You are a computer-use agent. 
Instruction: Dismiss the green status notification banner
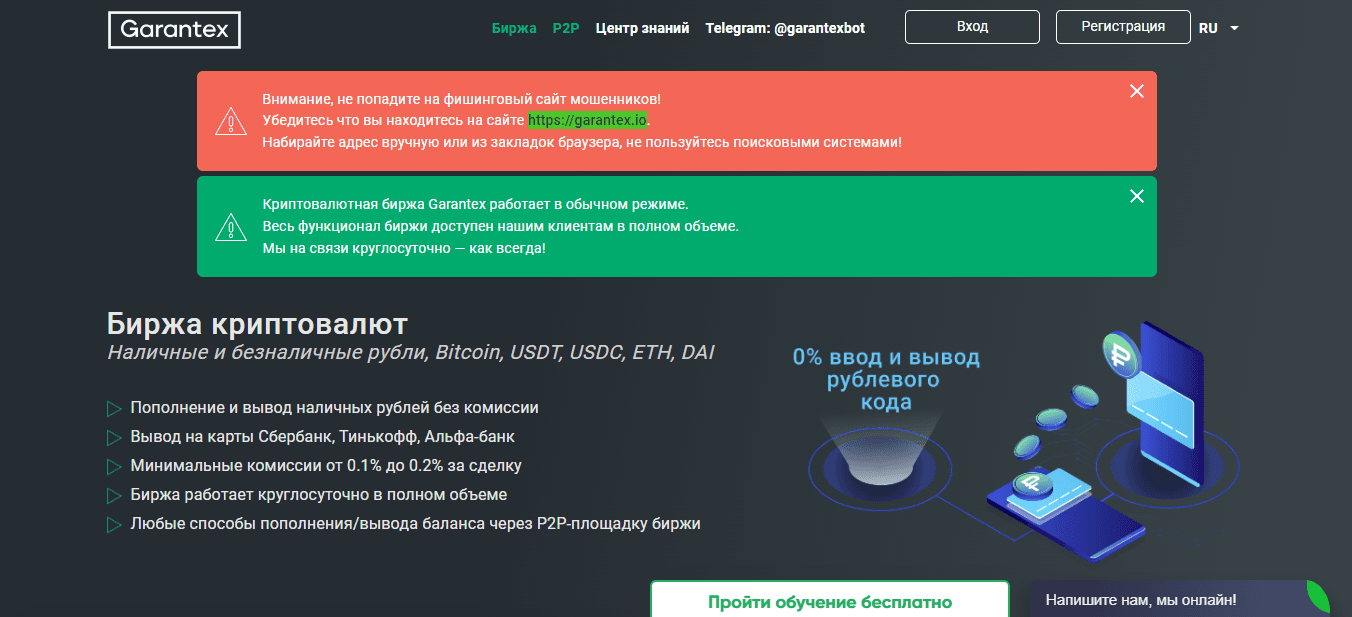1136,196
